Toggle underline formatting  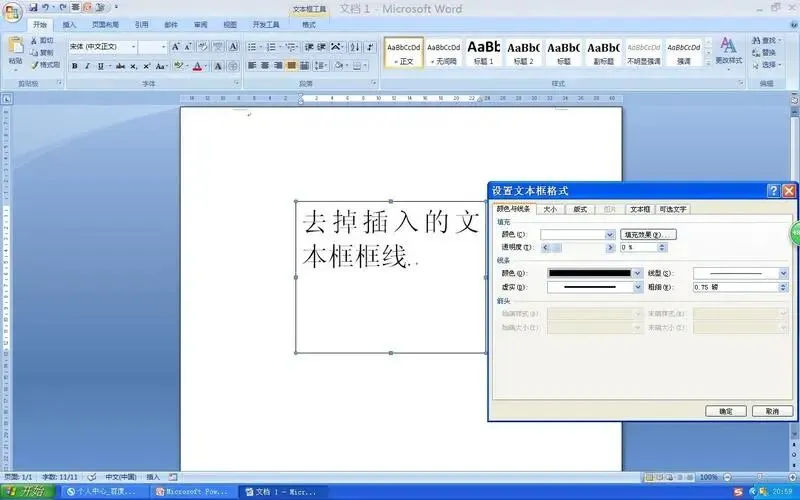pos(101,66)
